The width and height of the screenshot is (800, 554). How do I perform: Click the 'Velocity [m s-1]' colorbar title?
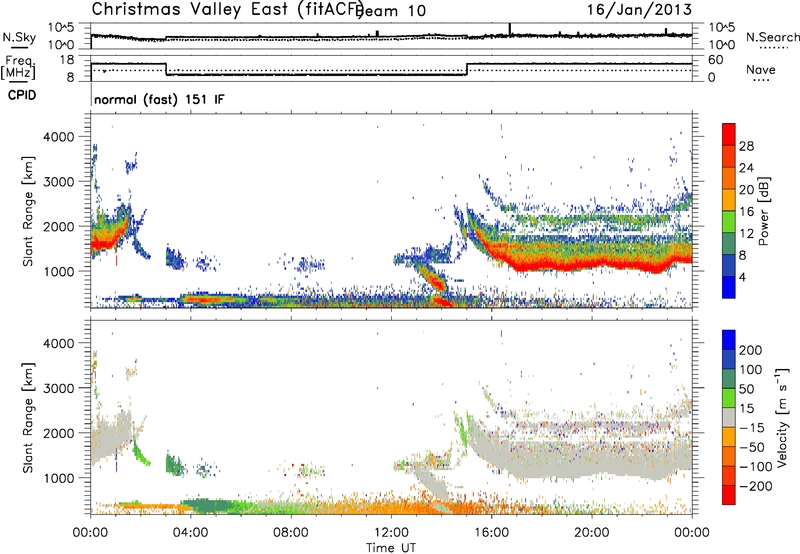[x=782, y=417]
